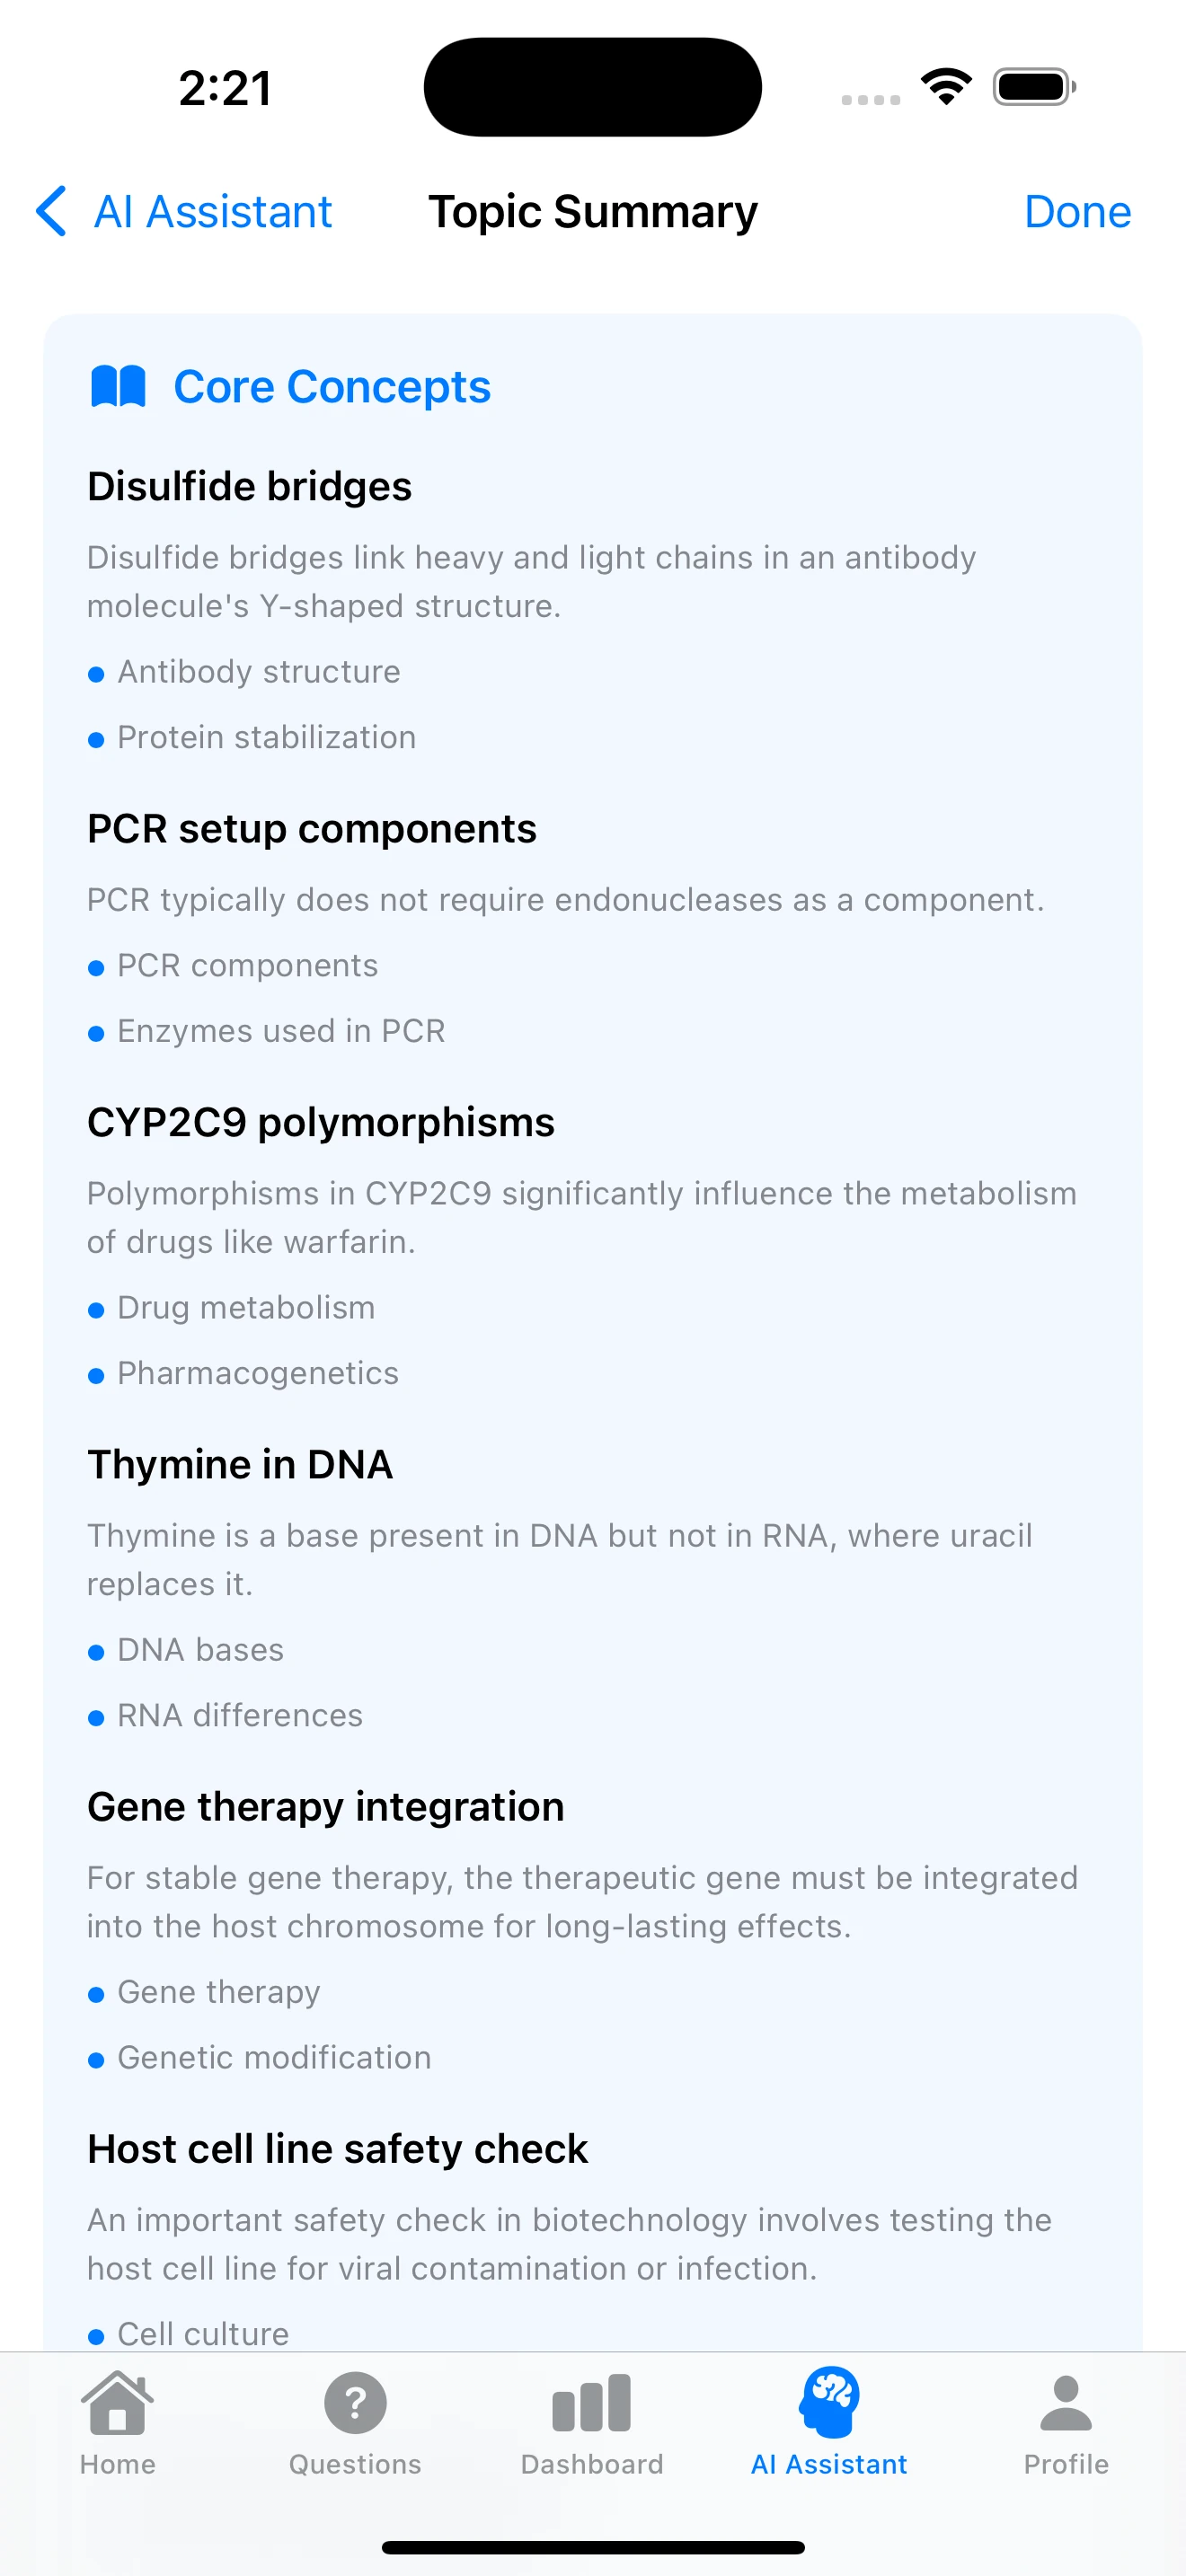Tap the Pharmacogenetics bullet item
The width and height of the screenshot is (1186, 2576).
tap(258, 1373)
